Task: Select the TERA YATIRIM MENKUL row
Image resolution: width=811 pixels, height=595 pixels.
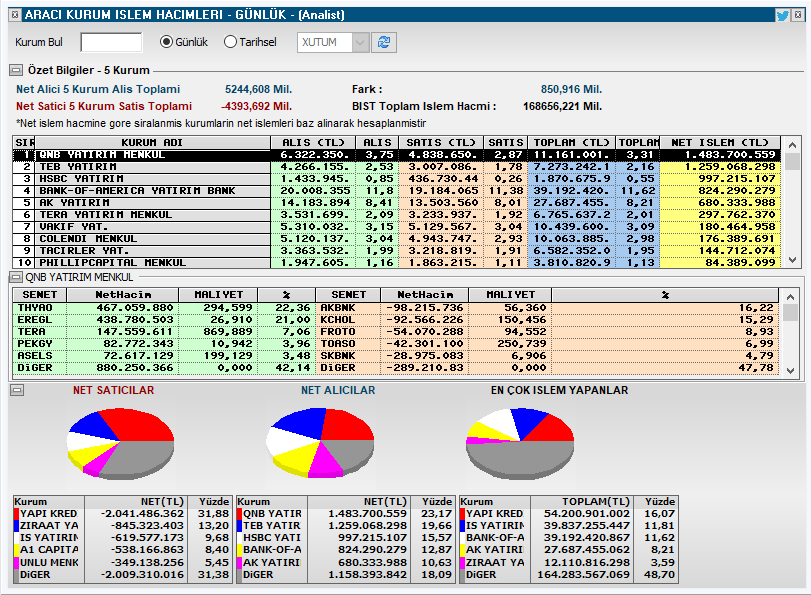Action: point(397,214)
